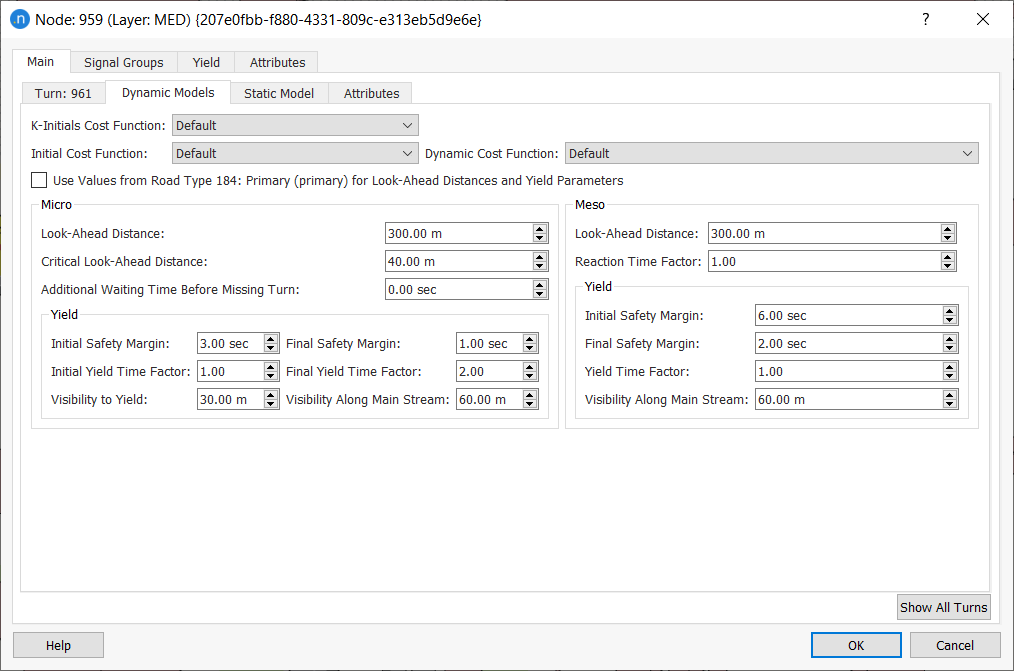Select the Yield tab

(206, 62)
